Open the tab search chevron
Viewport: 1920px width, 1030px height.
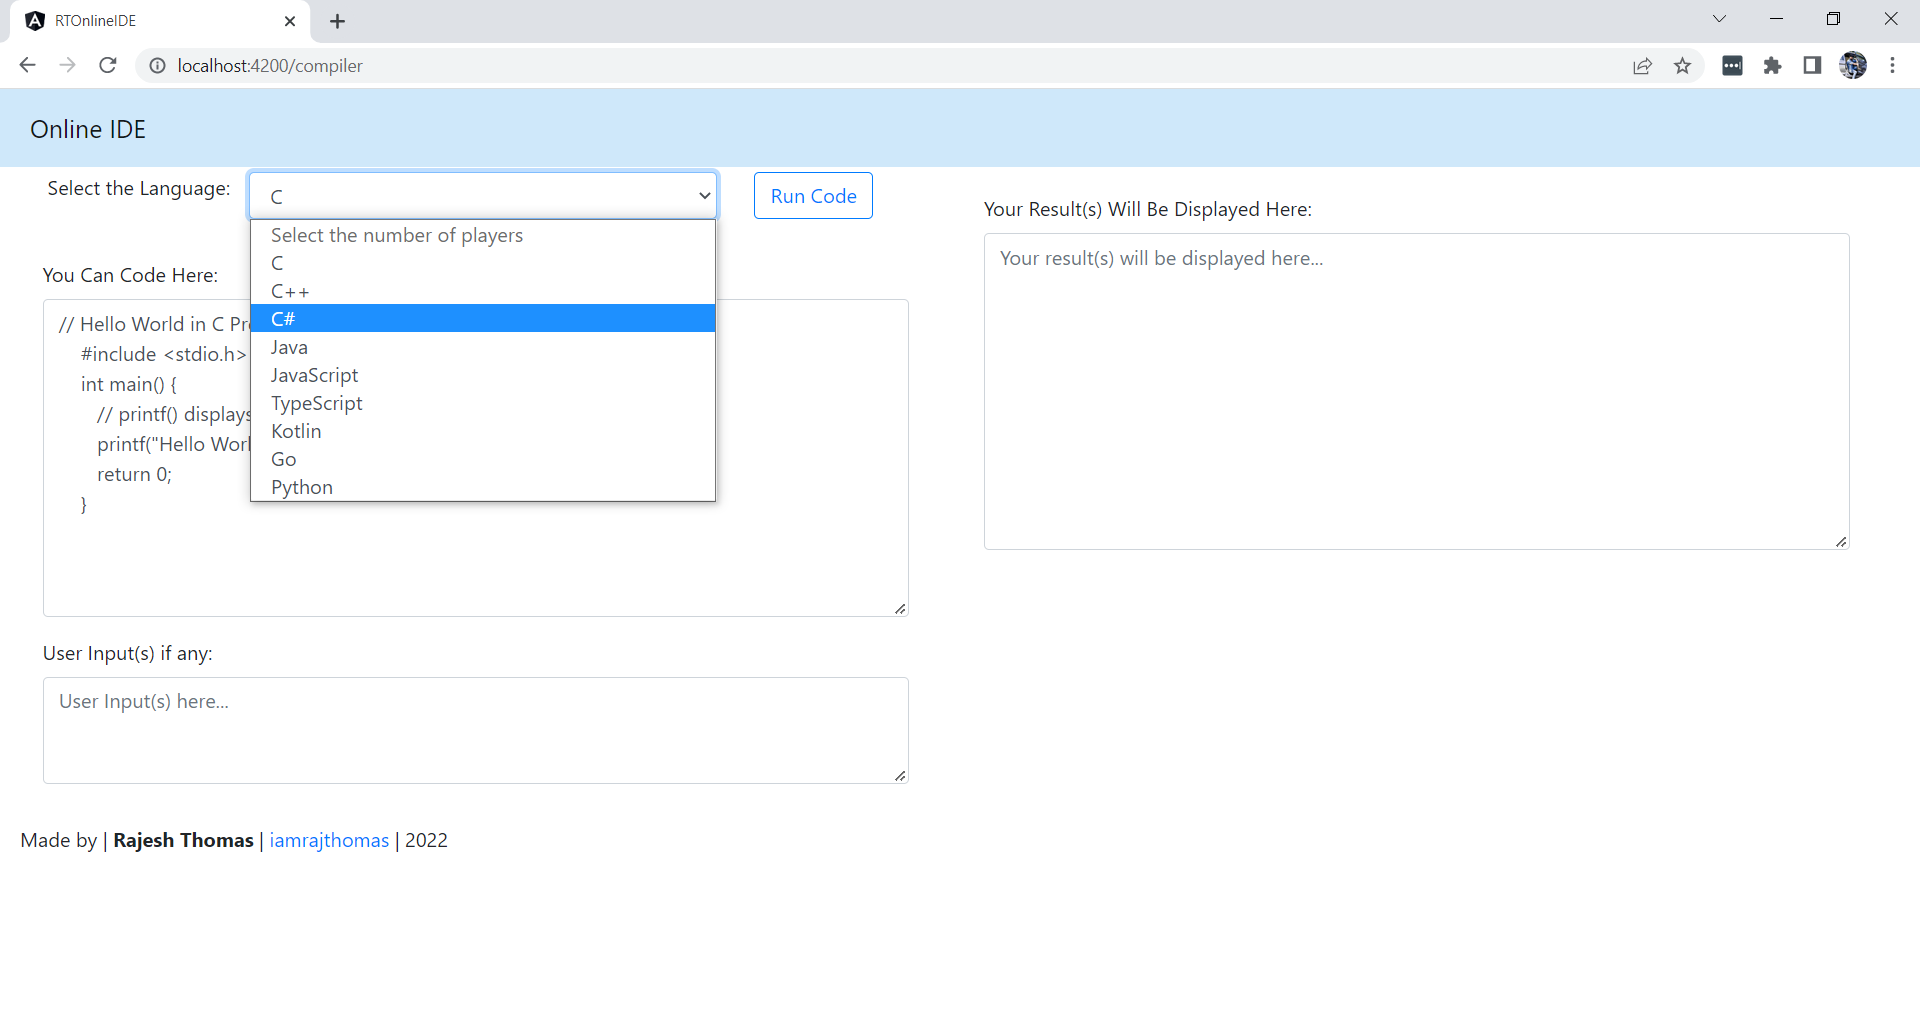[x=1719, y=19]
